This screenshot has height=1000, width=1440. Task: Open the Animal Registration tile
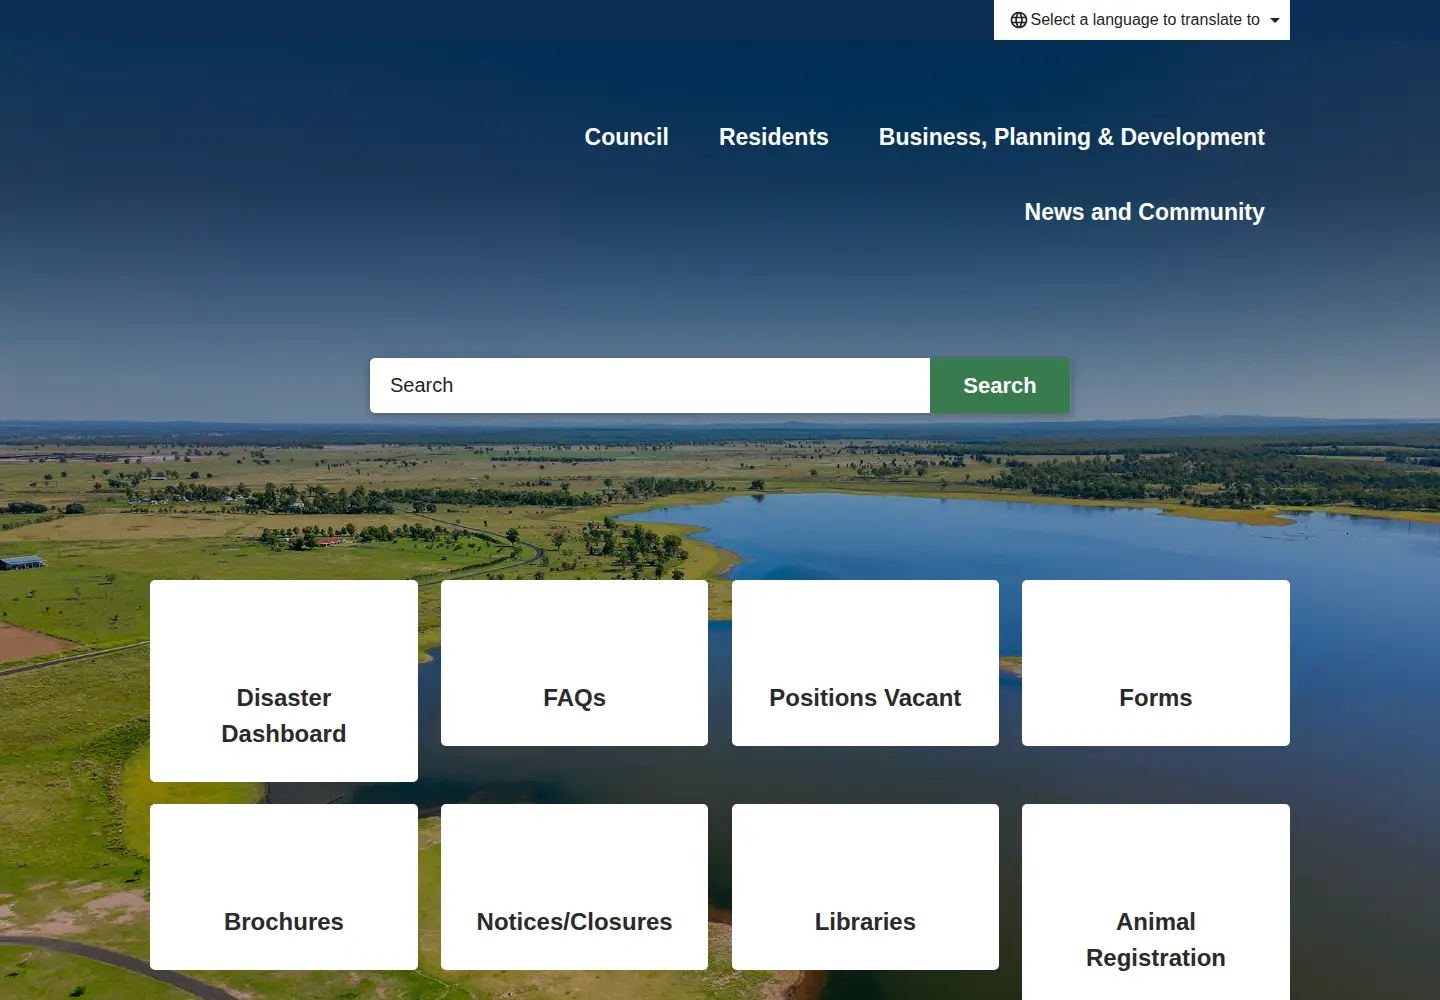[1156, 902]
